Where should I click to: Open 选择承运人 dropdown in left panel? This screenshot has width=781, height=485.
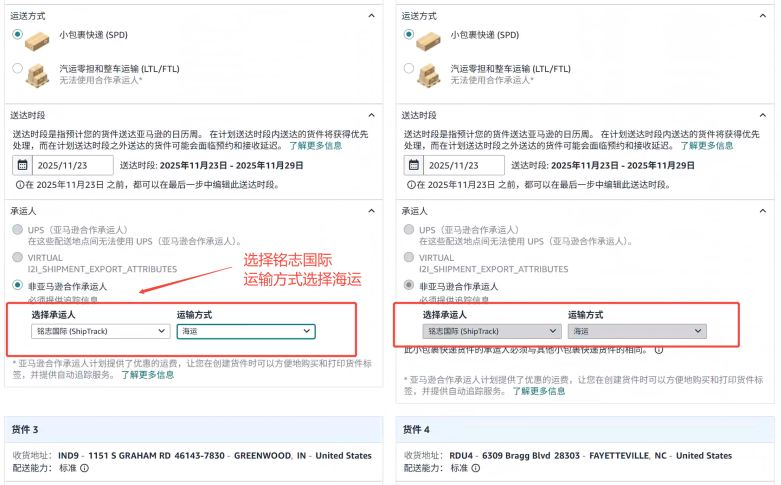point(101,331)
